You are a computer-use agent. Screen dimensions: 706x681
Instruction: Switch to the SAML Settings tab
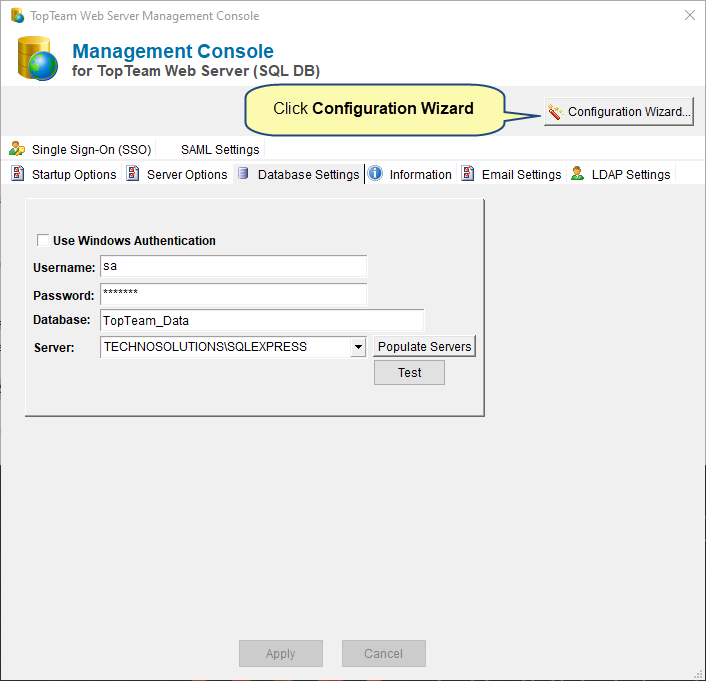(x=220, y=150)
